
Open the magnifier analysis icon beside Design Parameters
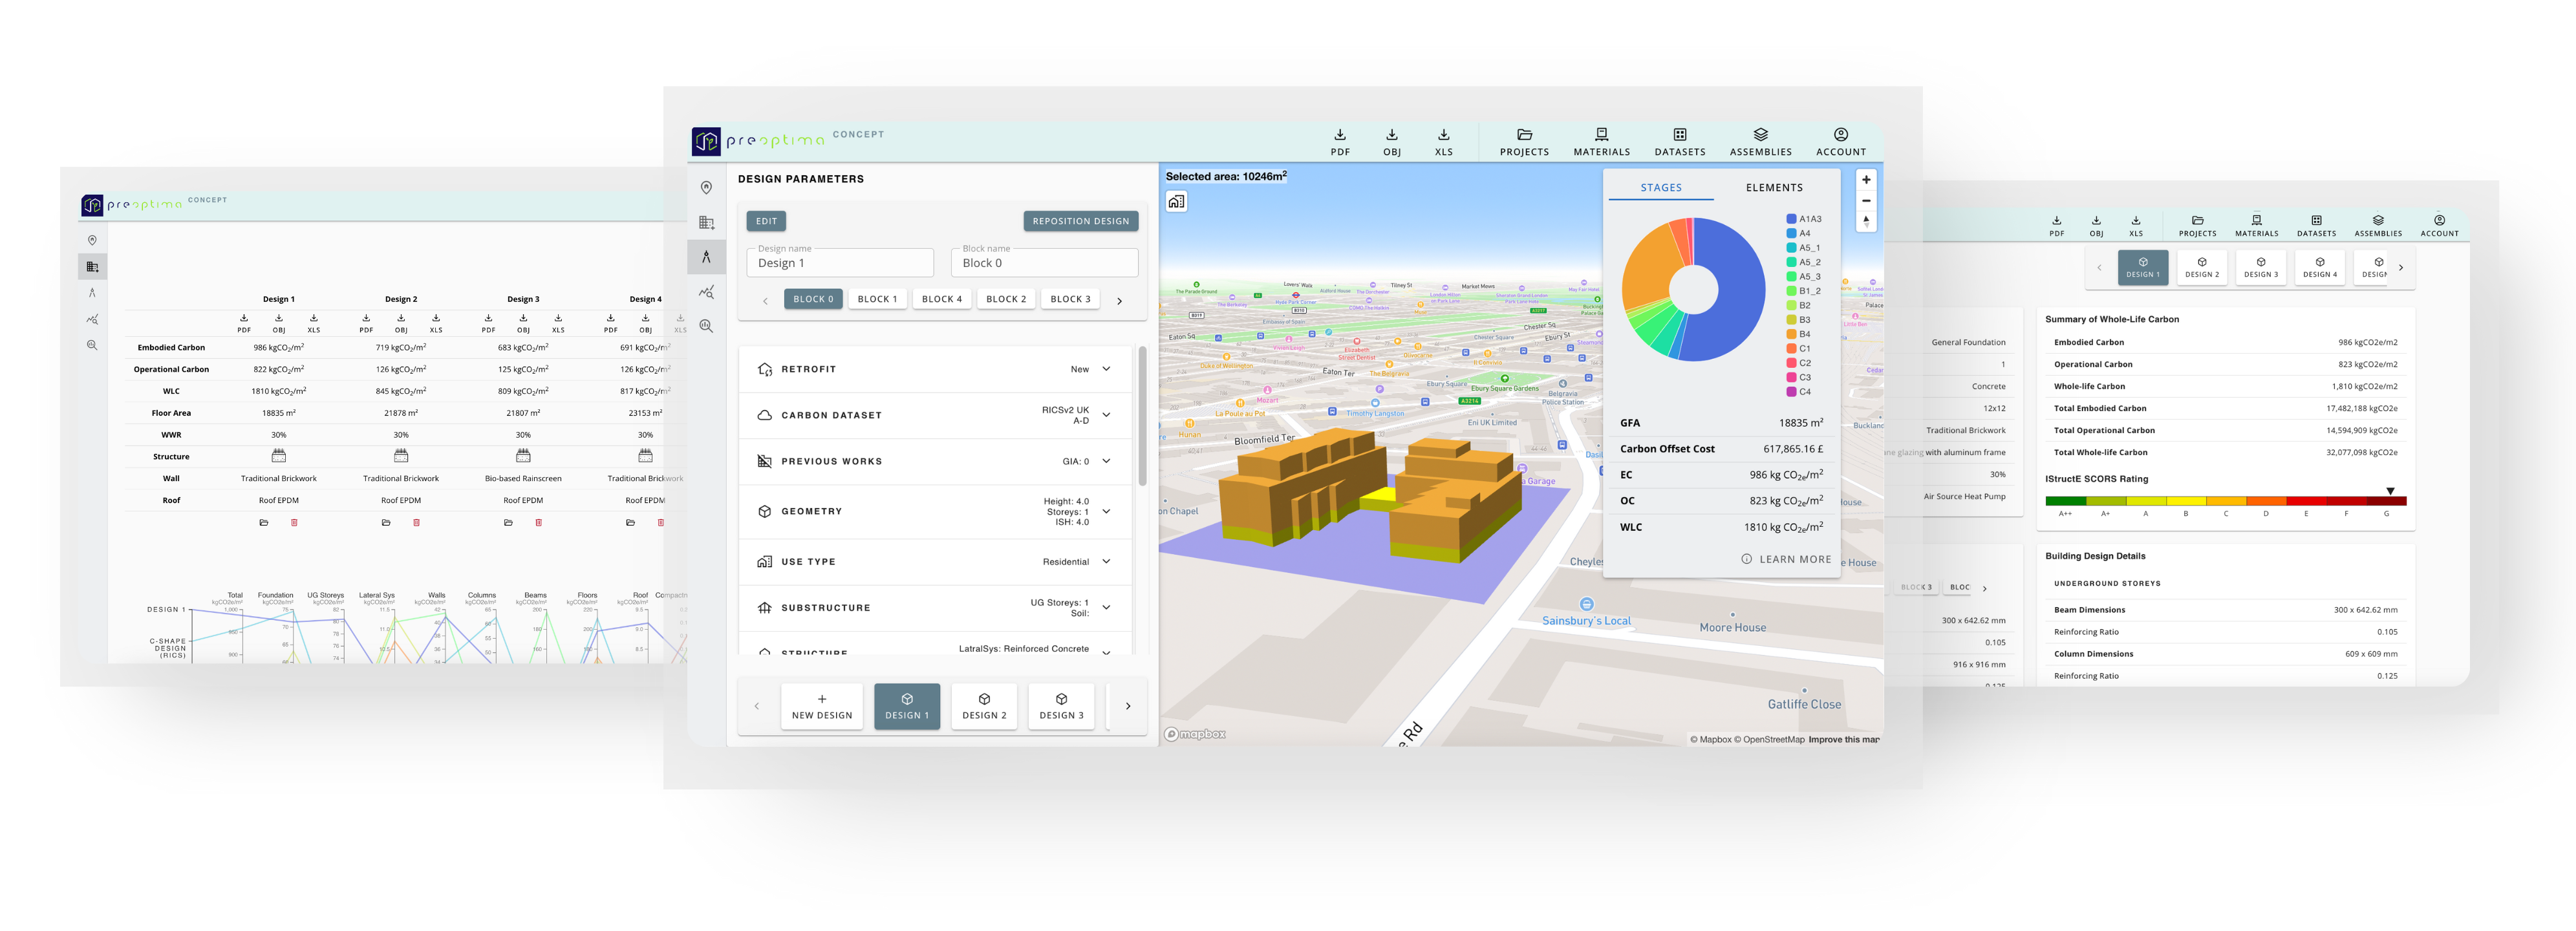point(706,326)
